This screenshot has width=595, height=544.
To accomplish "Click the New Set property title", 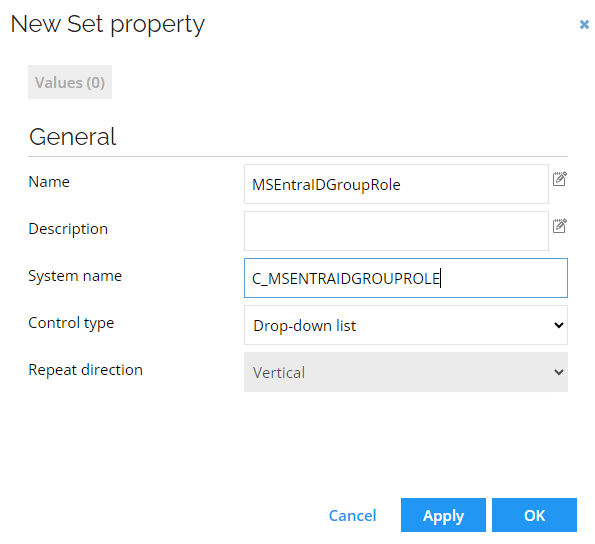I will [108, 24].
